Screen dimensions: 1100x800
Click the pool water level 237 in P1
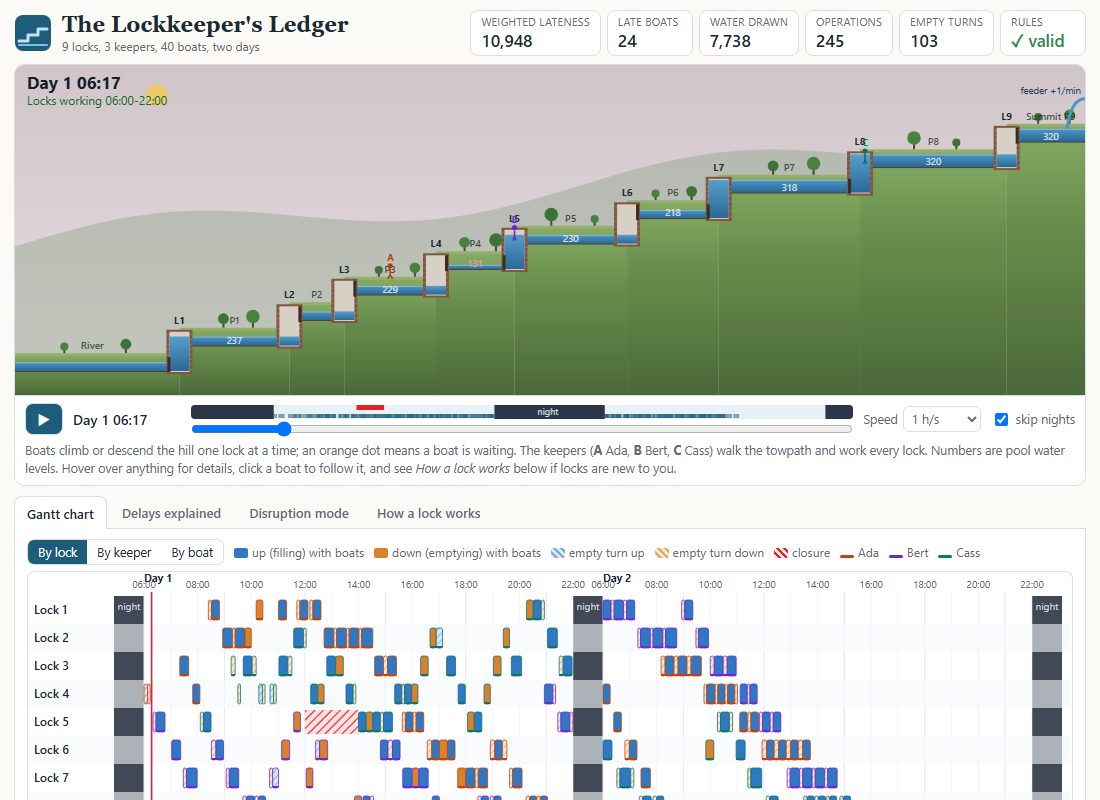(234, 340)
